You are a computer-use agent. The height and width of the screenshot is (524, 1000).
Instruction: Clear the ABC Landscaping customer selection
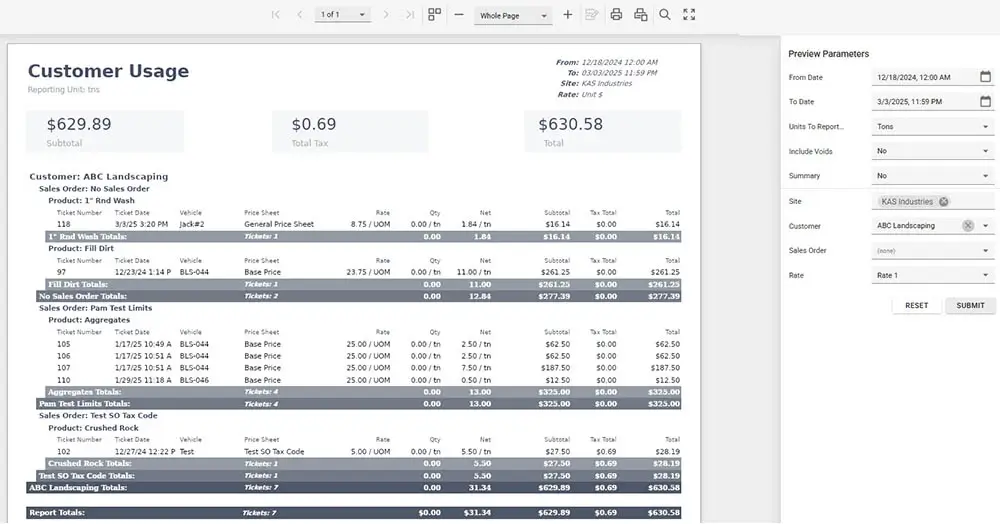(x=968, y=226)
